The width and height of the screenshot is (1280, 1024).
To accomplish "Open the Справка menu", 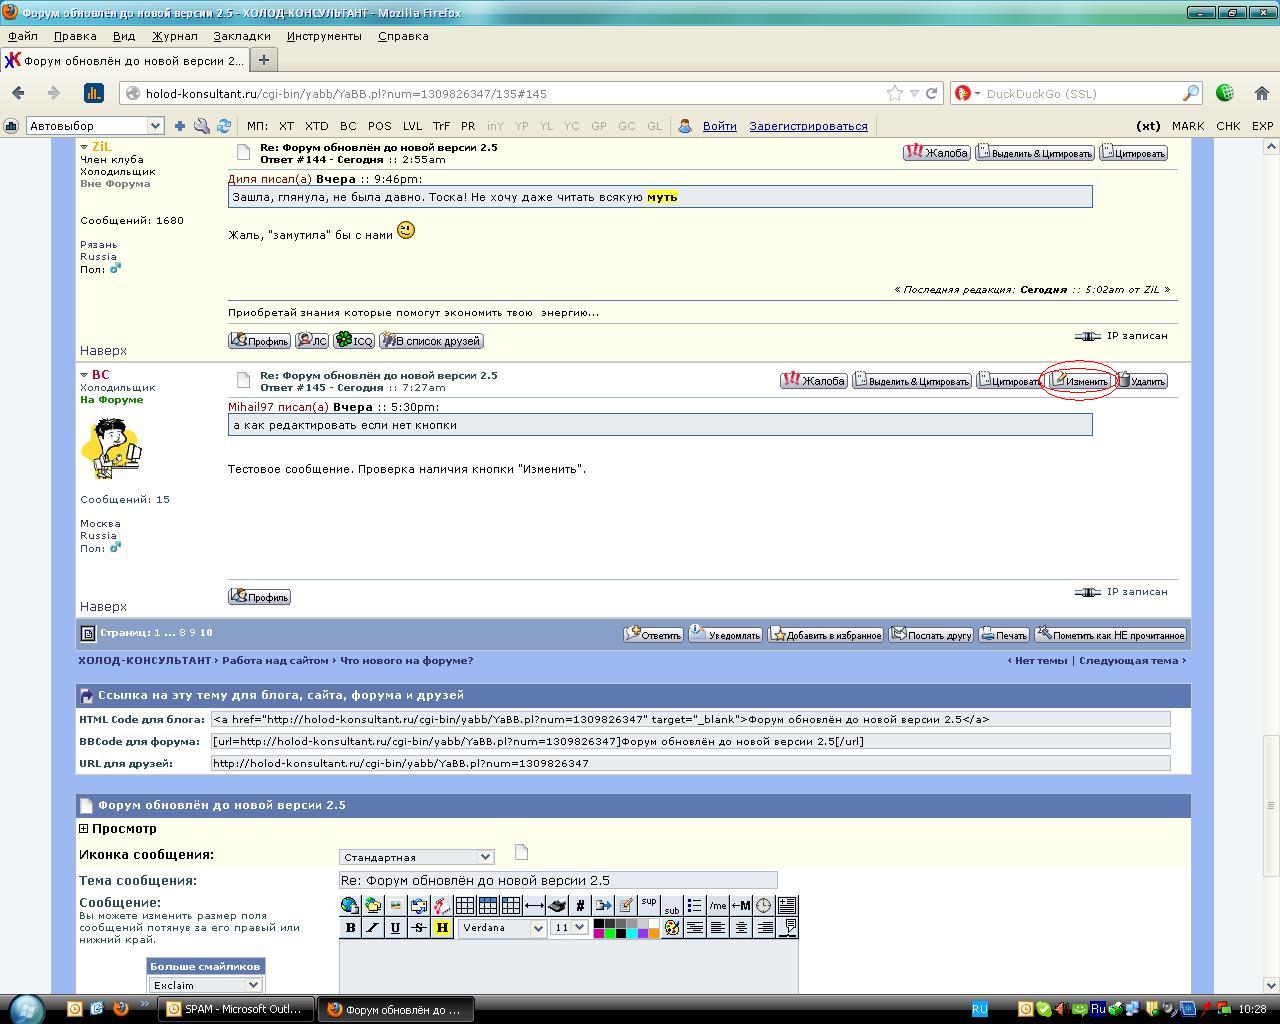I will (x=403, y=36).
